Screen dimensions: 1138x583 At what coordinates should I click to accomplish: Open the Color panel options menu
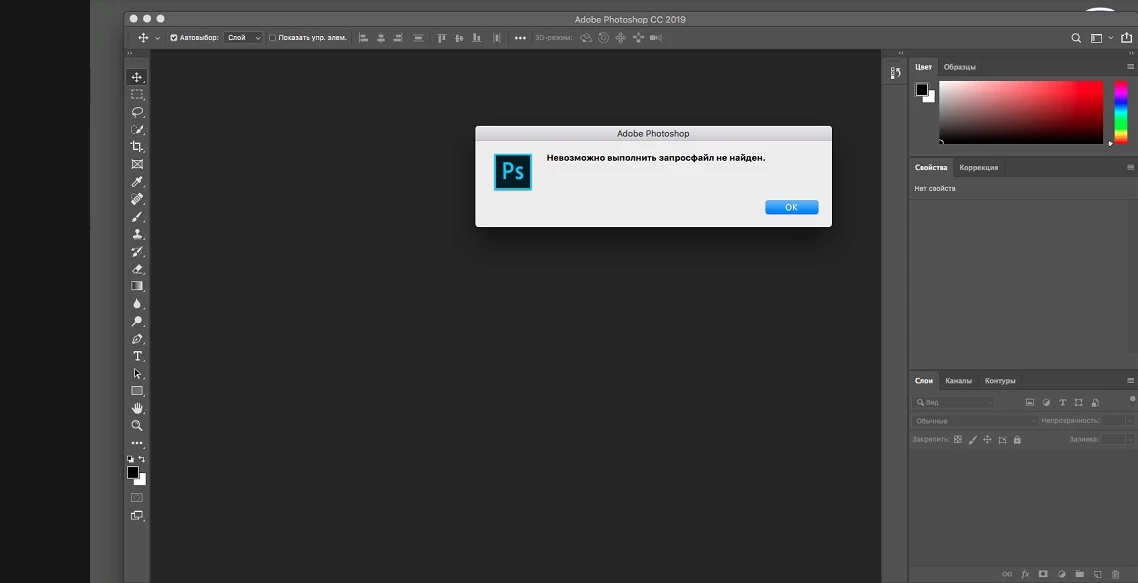point(1130,67)
